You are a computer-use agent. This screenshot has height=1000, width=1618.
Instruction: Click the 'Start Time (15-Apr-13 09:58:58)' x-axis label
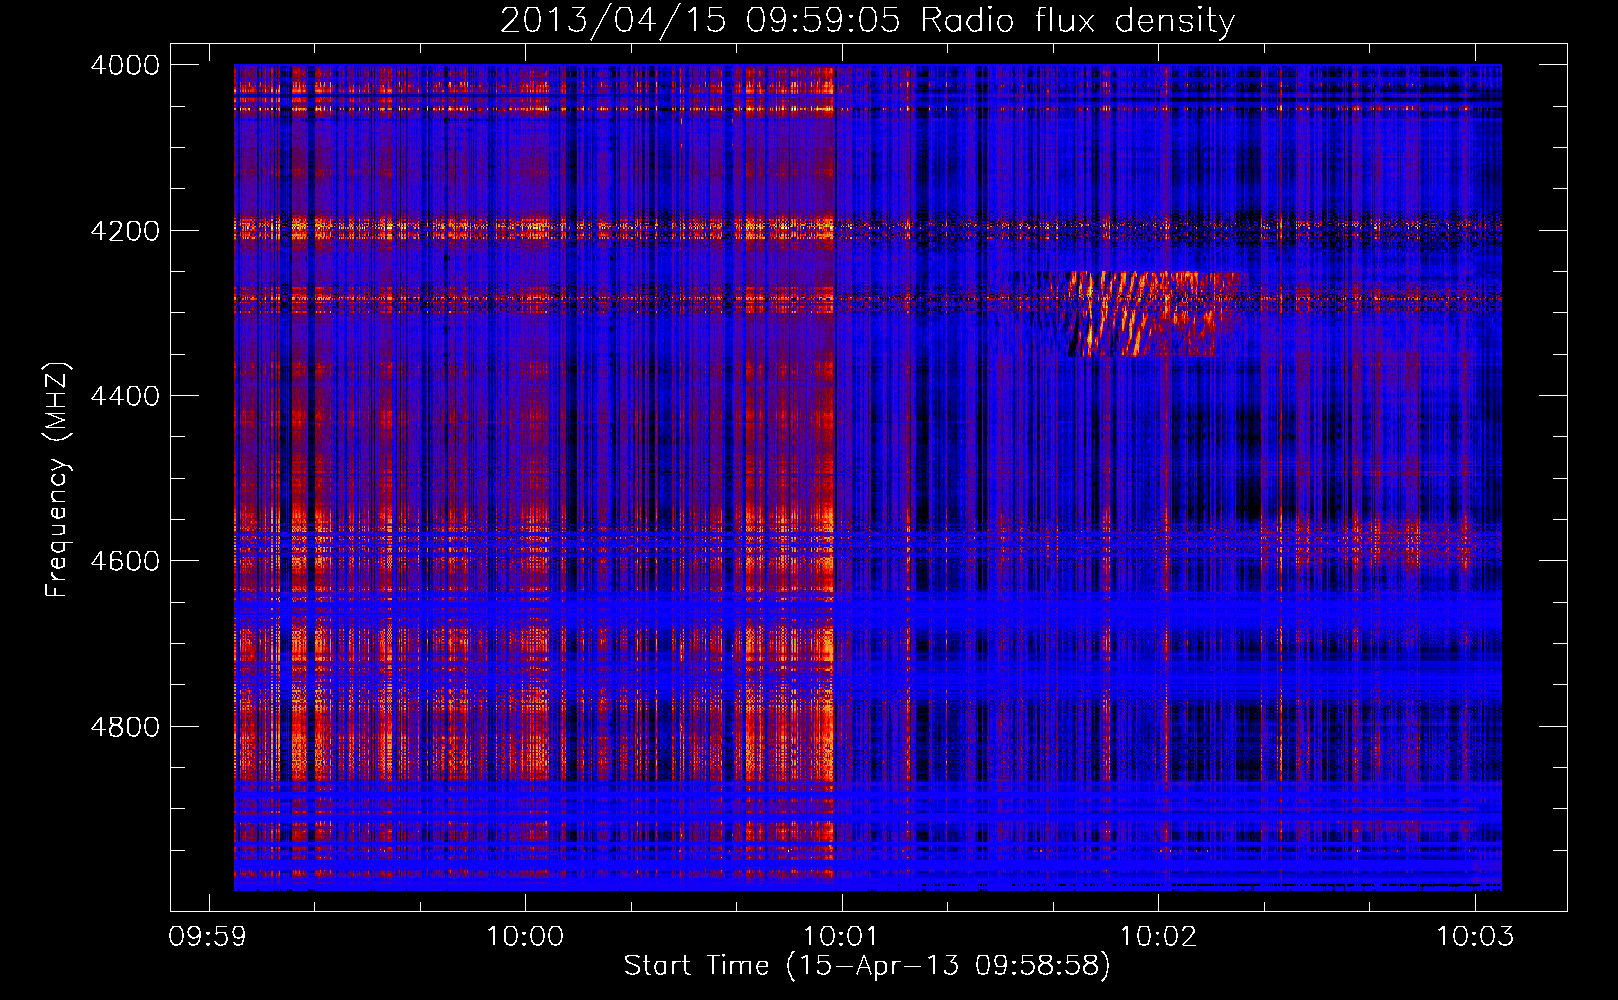(867, 966)
